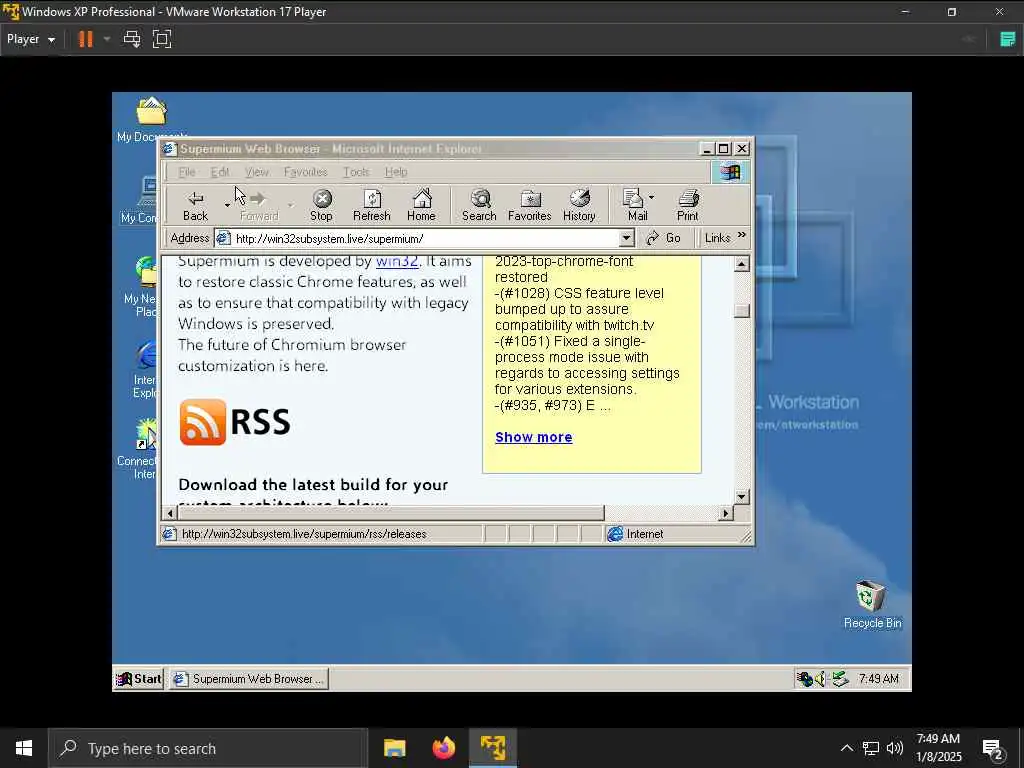1024x768 pixels.
Task: Follow the win32 hyperlink
Action: coord(397,261)
